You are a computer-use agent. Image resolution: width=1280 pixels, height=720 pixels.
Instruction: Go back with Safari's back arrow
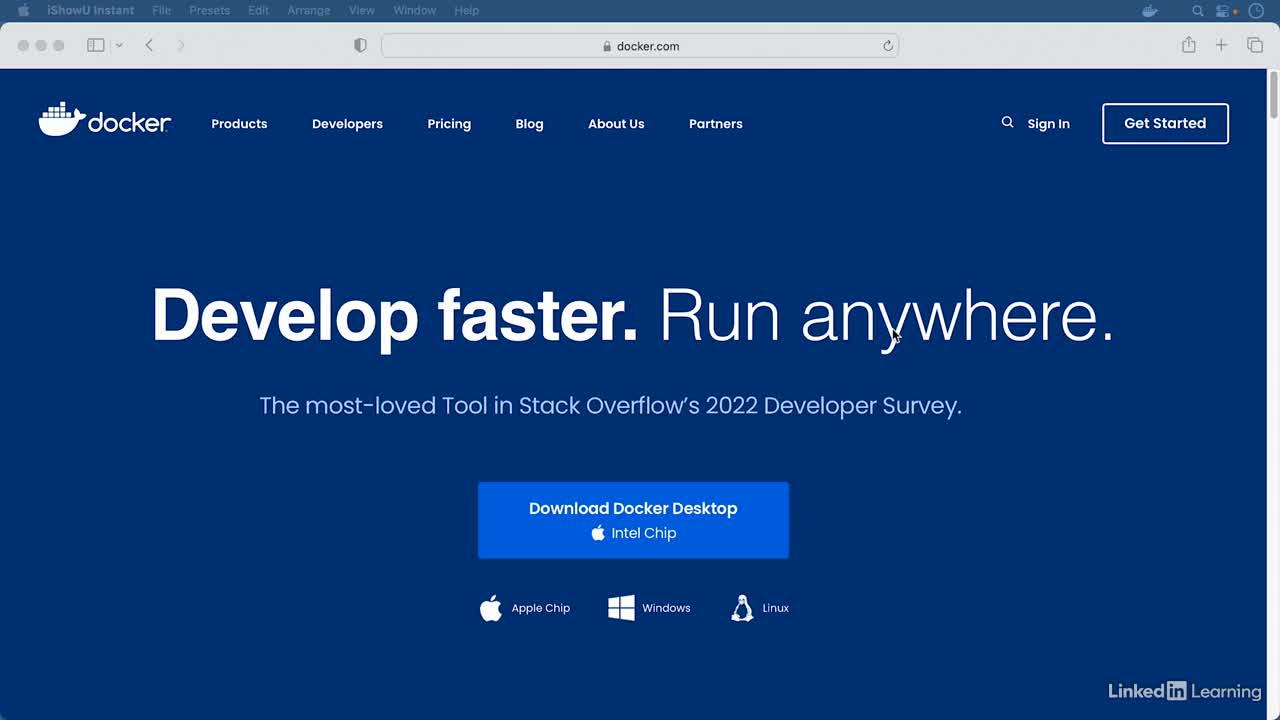point(149,45)
